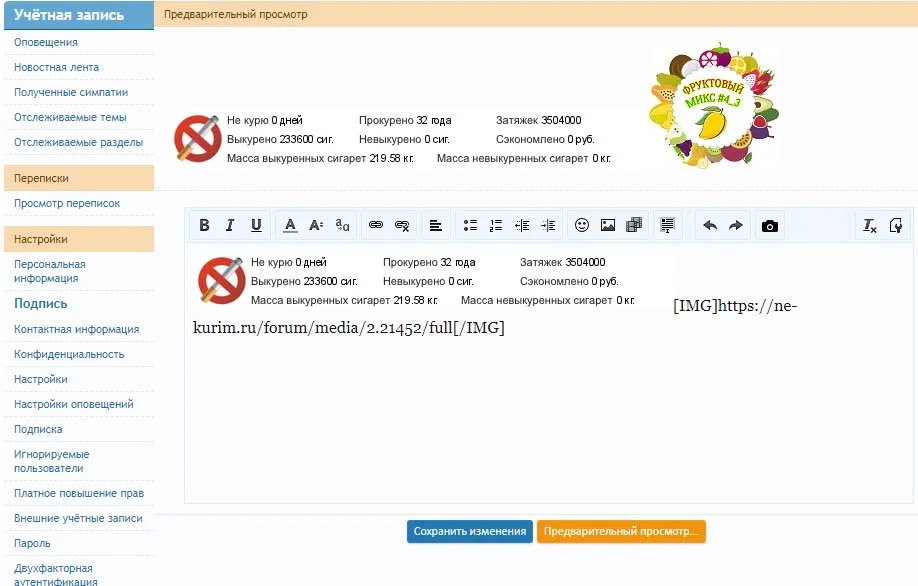Image resolution: width=918 pixels, height=586 pixels.
Task: Open Настройки link below Конфиденциальность
Action: coord(40,379)
